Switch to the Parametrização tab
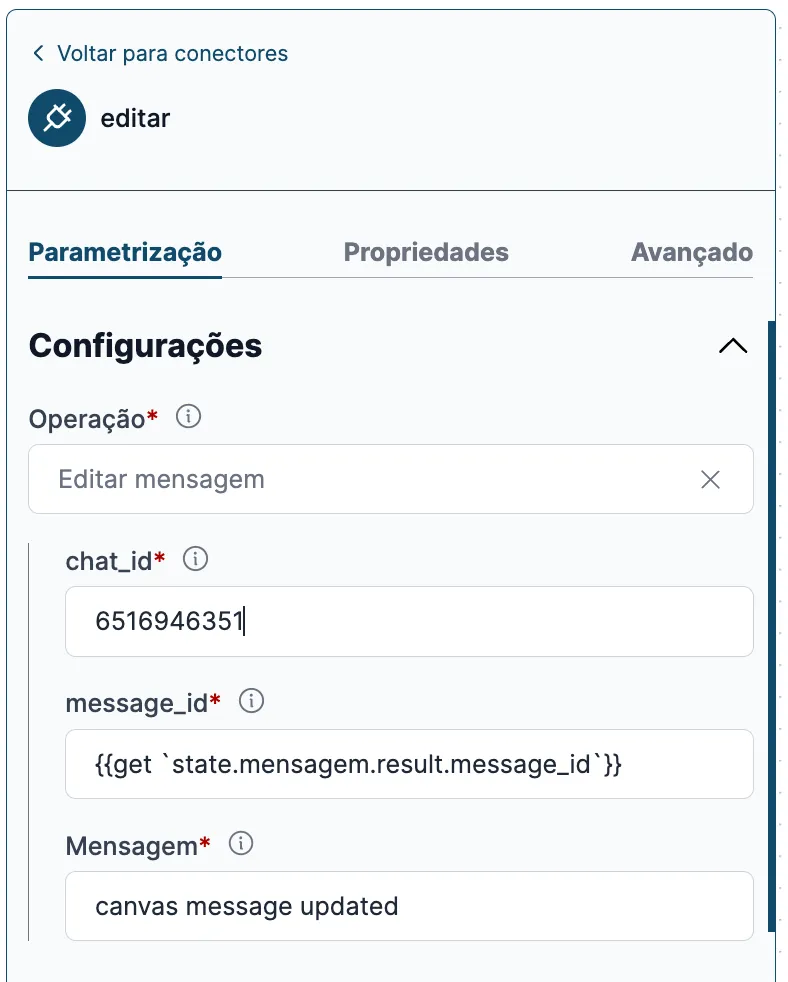The height and width of the screenshot is (982, 788). [x=125, y=252]
